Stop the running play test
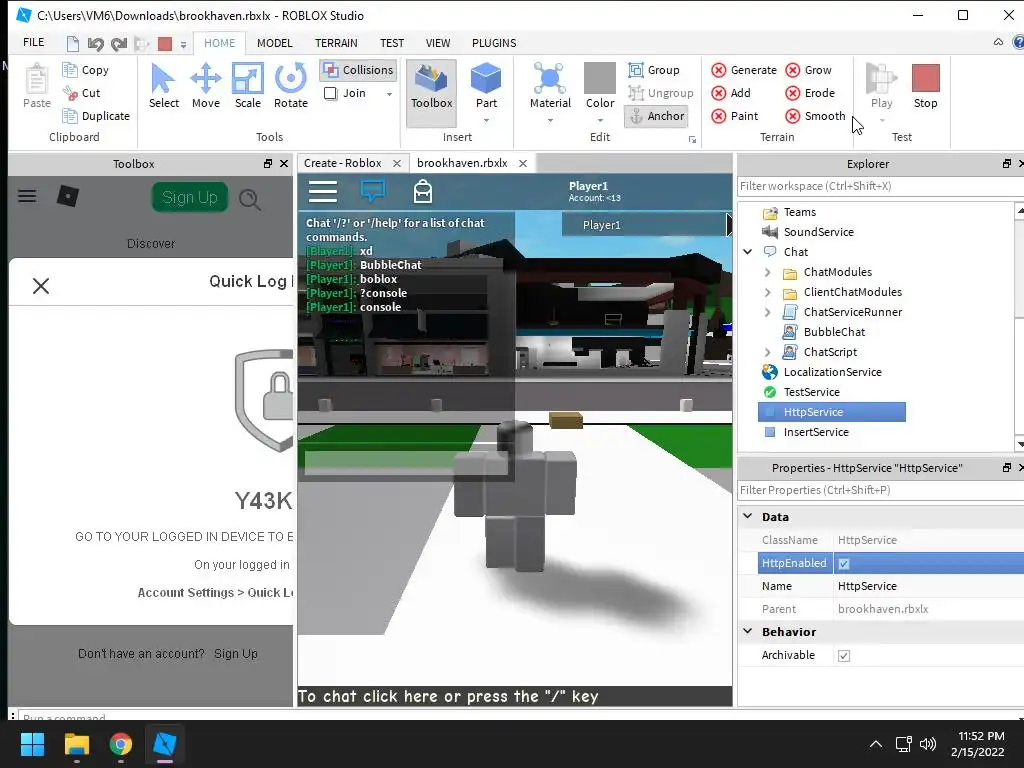This screenshot has width=1024, height=768. pyautogui.click(x=925, y=86)
